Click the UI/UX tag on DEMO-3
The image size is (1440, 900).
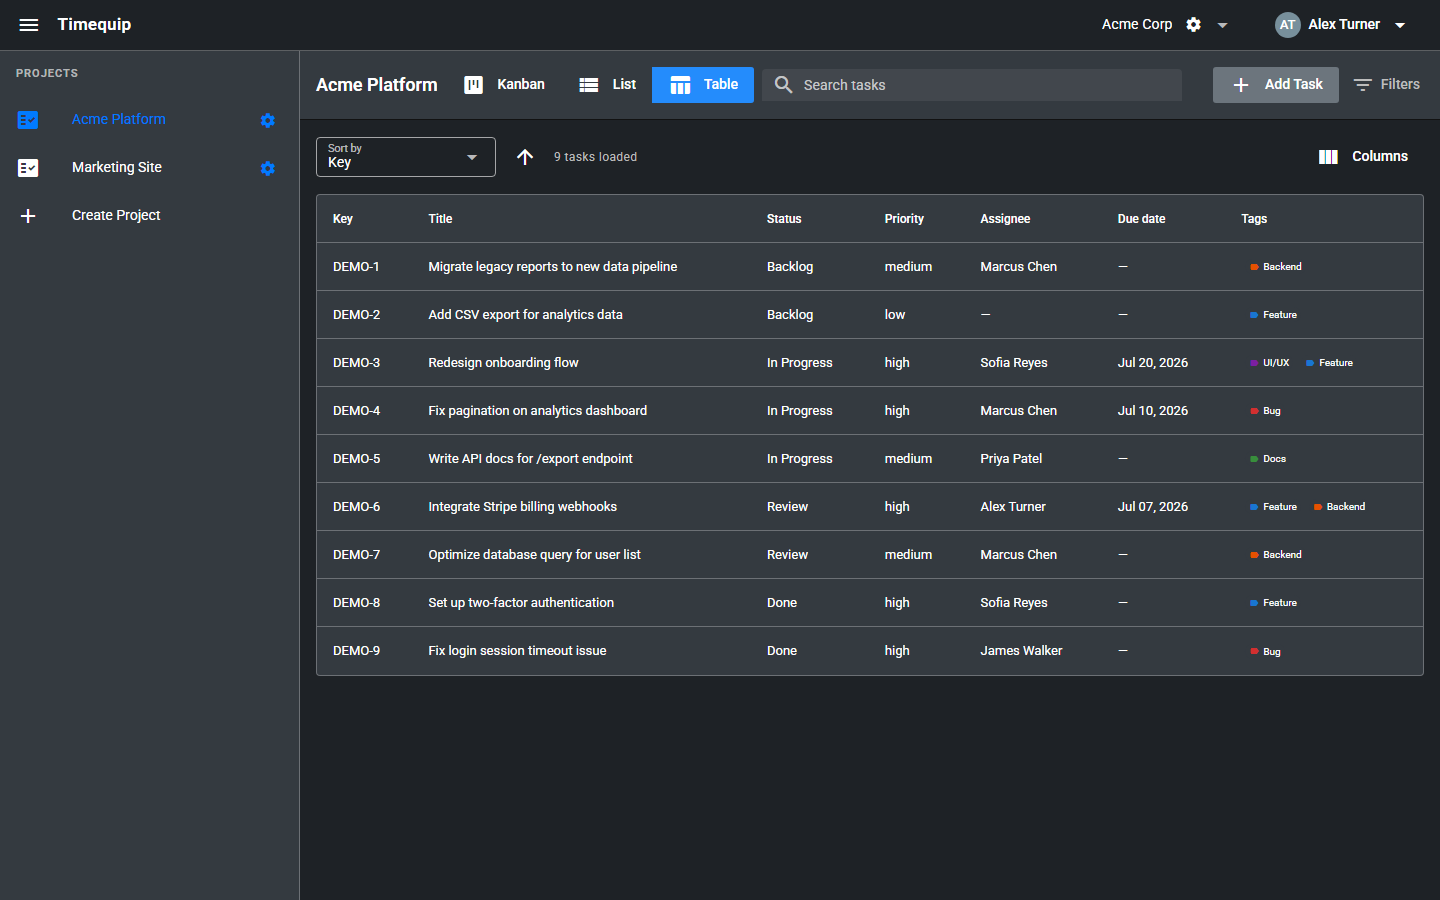(x=1270, y=363)
